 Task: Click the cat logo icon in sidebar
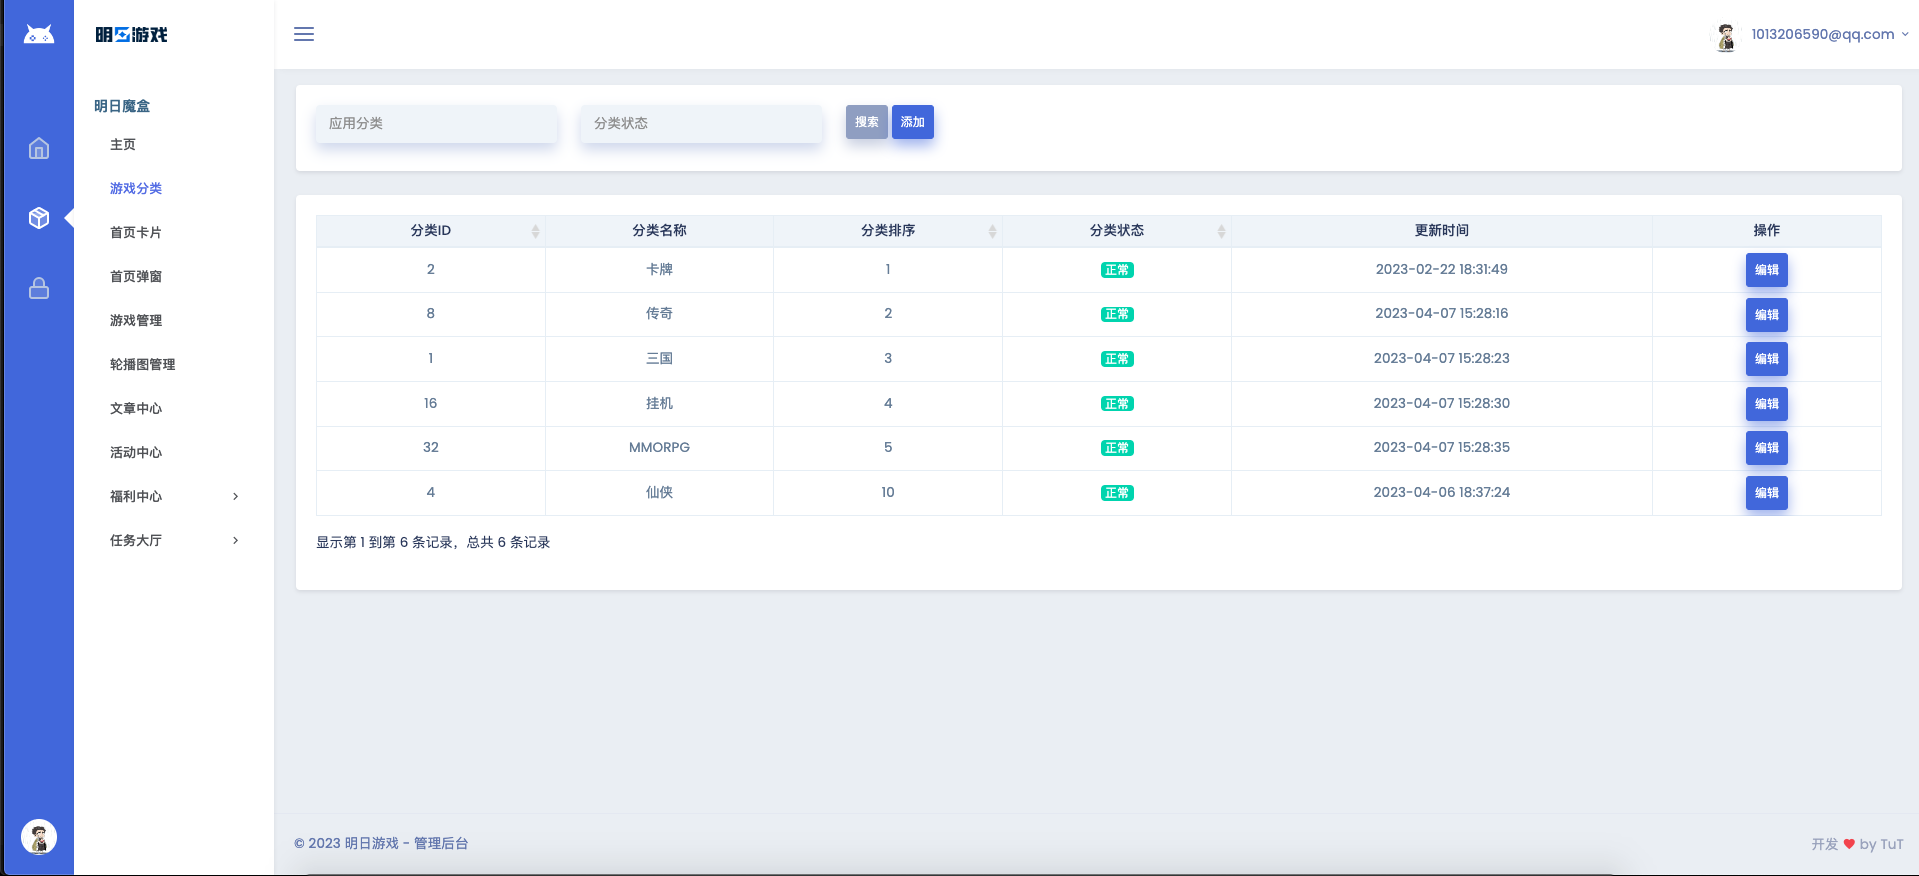[x=39, y=35]
